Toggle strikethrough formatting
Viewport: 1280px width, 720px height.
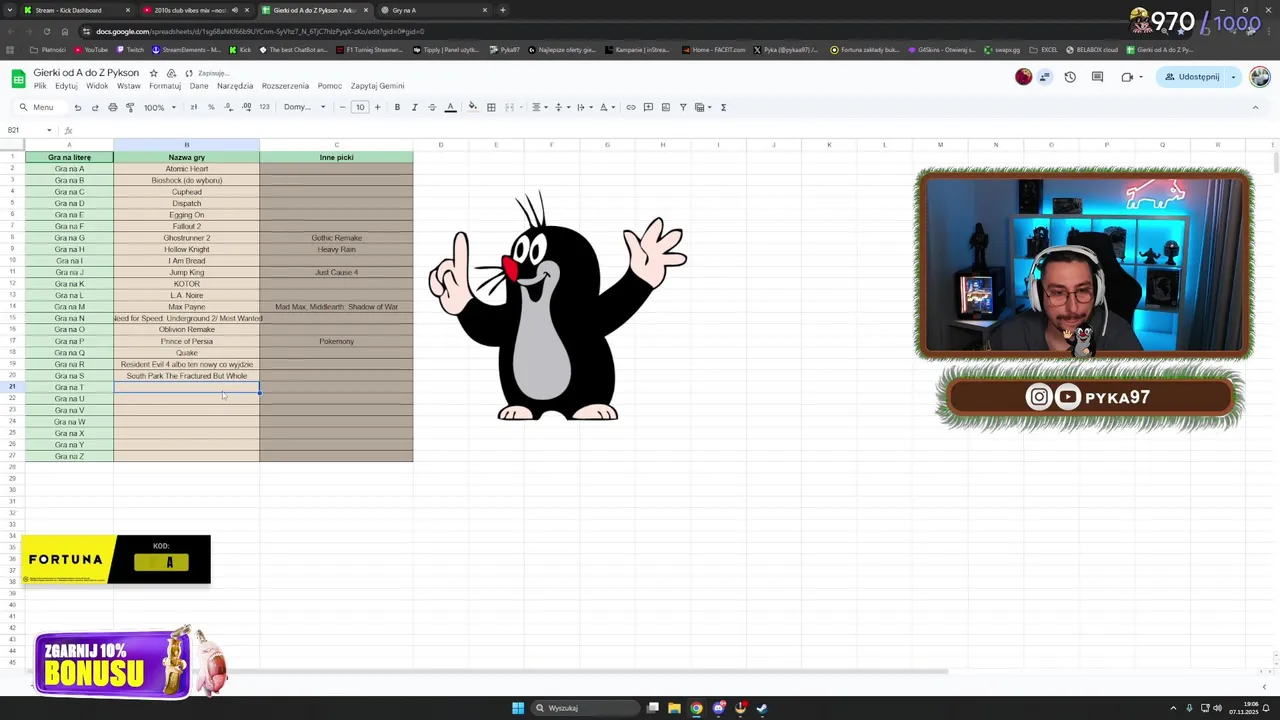coord(432,107)
